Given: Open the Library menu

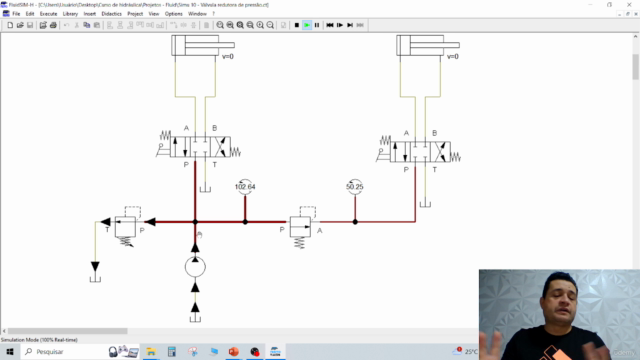Looking at the screenshot, I should (70, 14).
